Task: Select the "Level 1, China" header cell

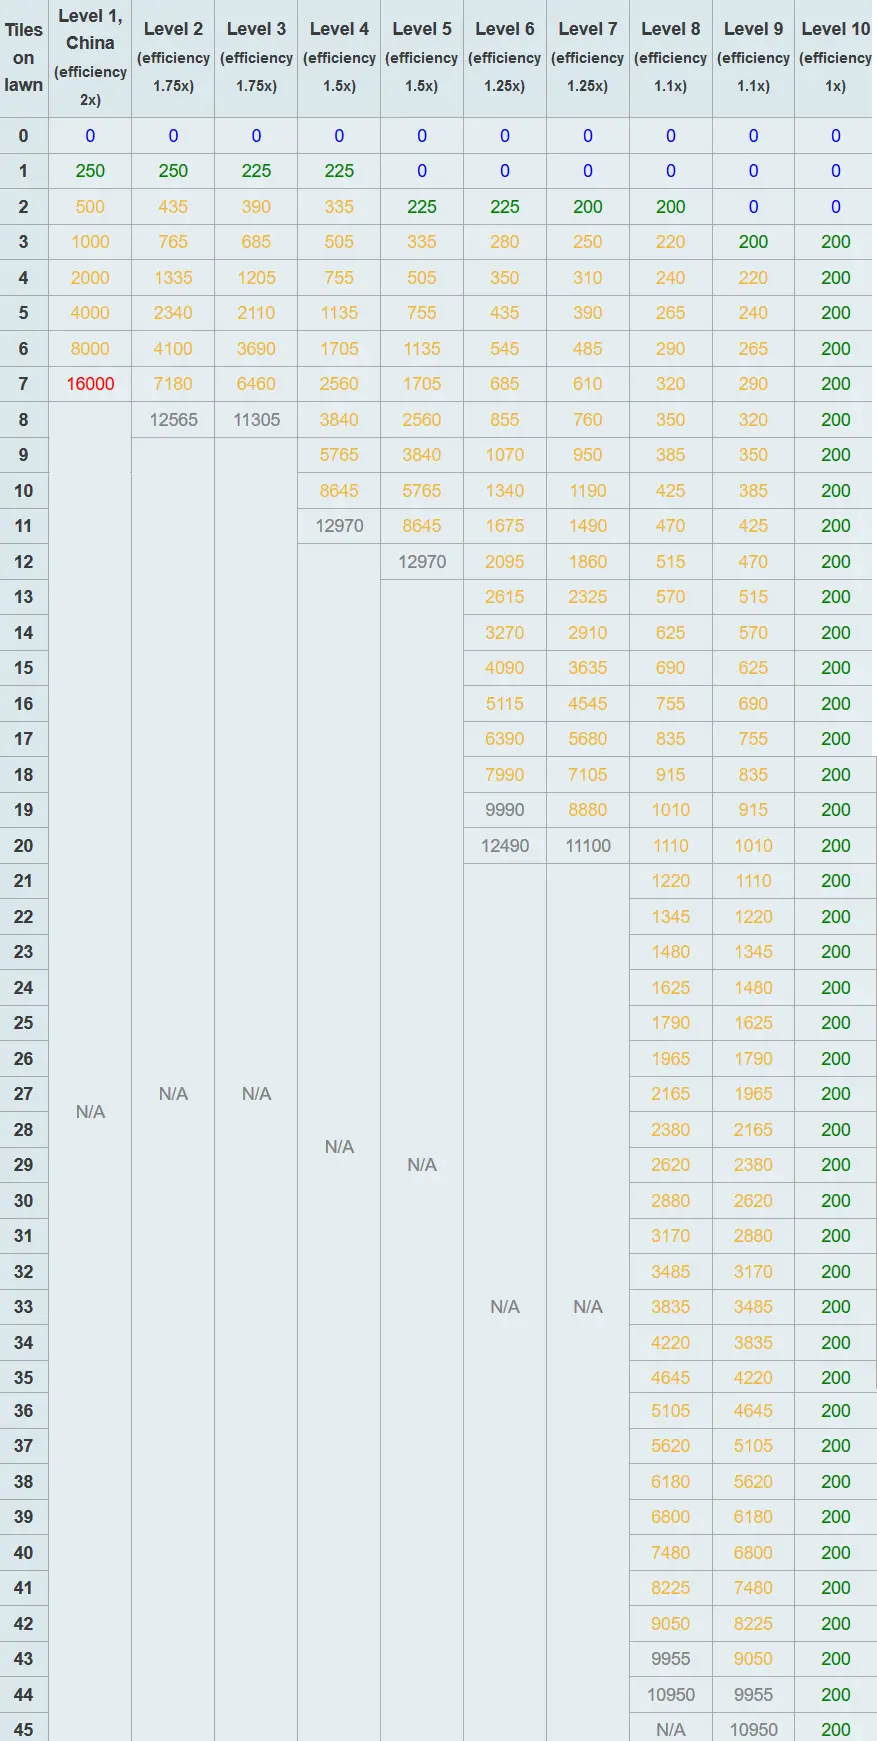Action: 90,57
